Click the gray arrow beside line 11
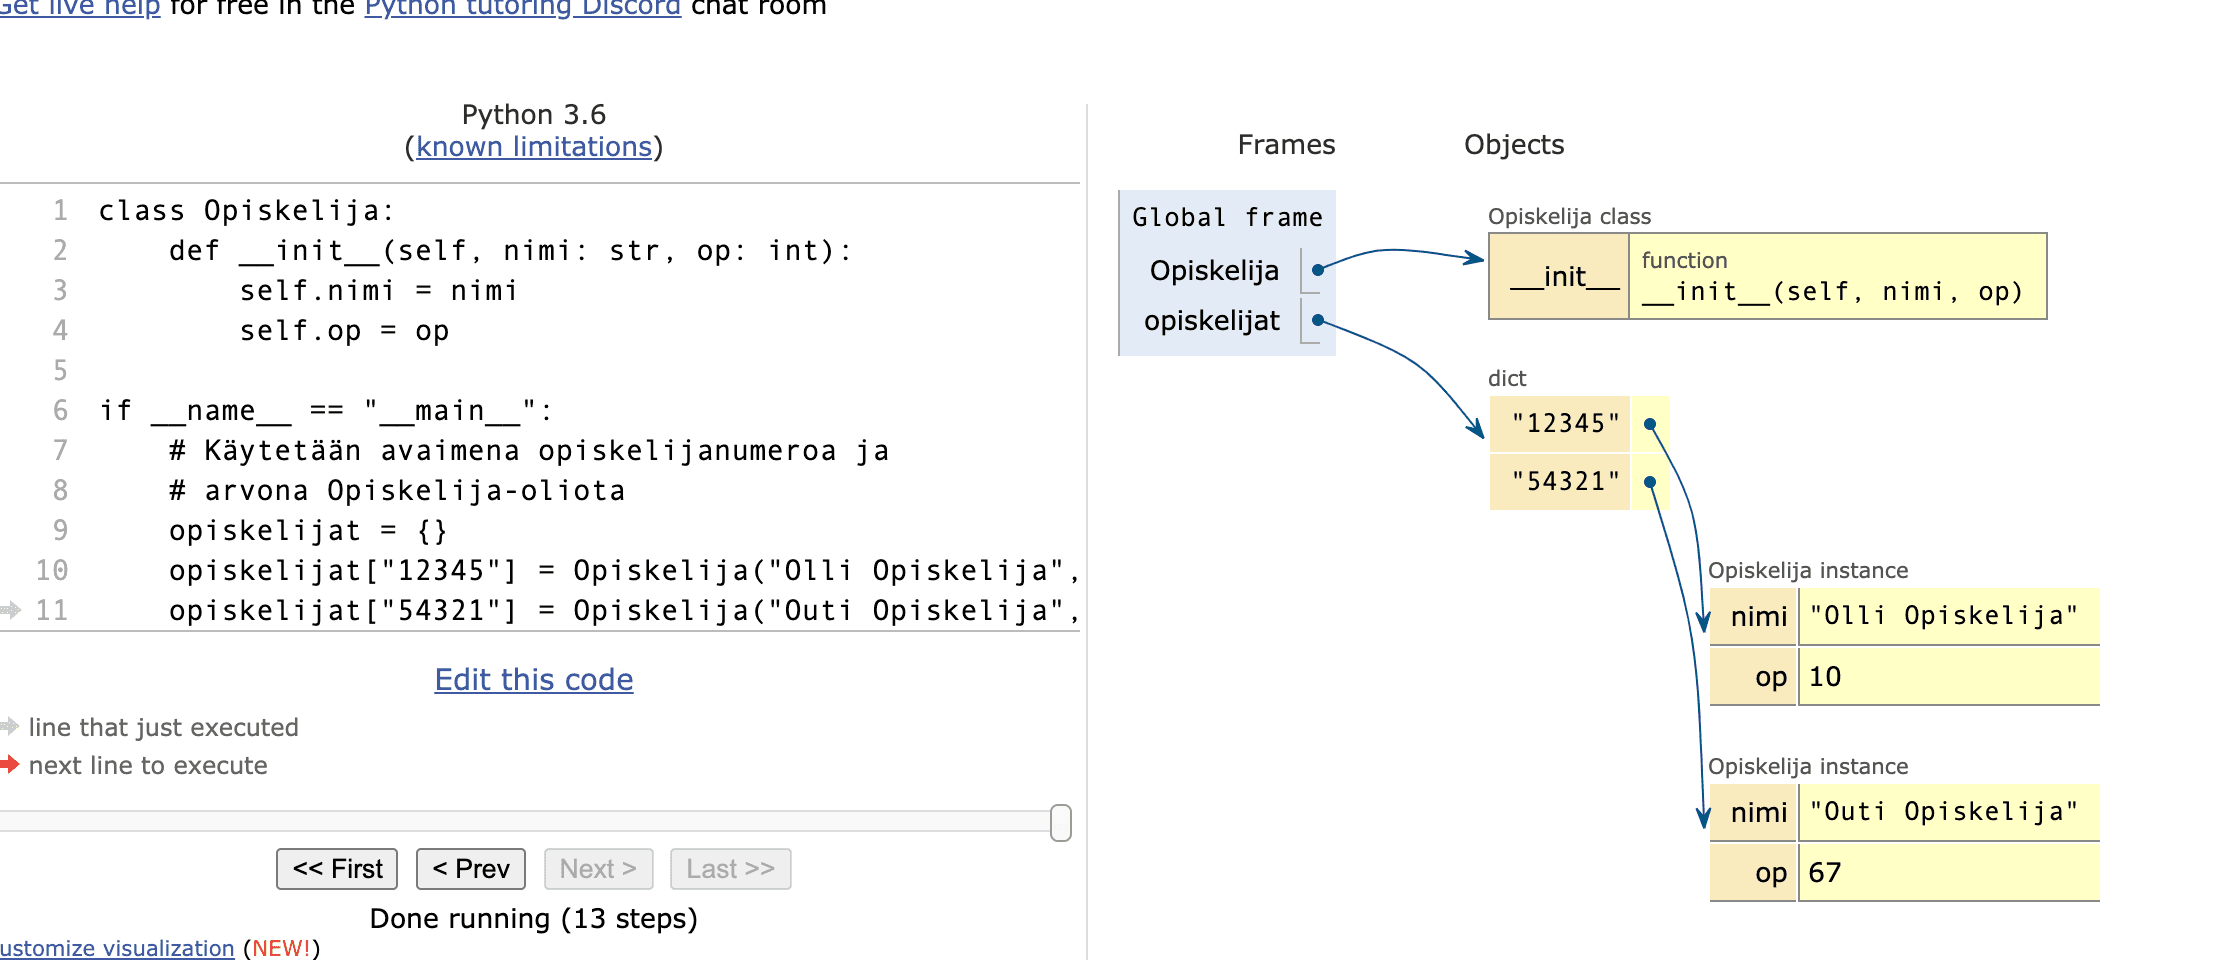2230x960 pixels. click(x=11, y=609)
